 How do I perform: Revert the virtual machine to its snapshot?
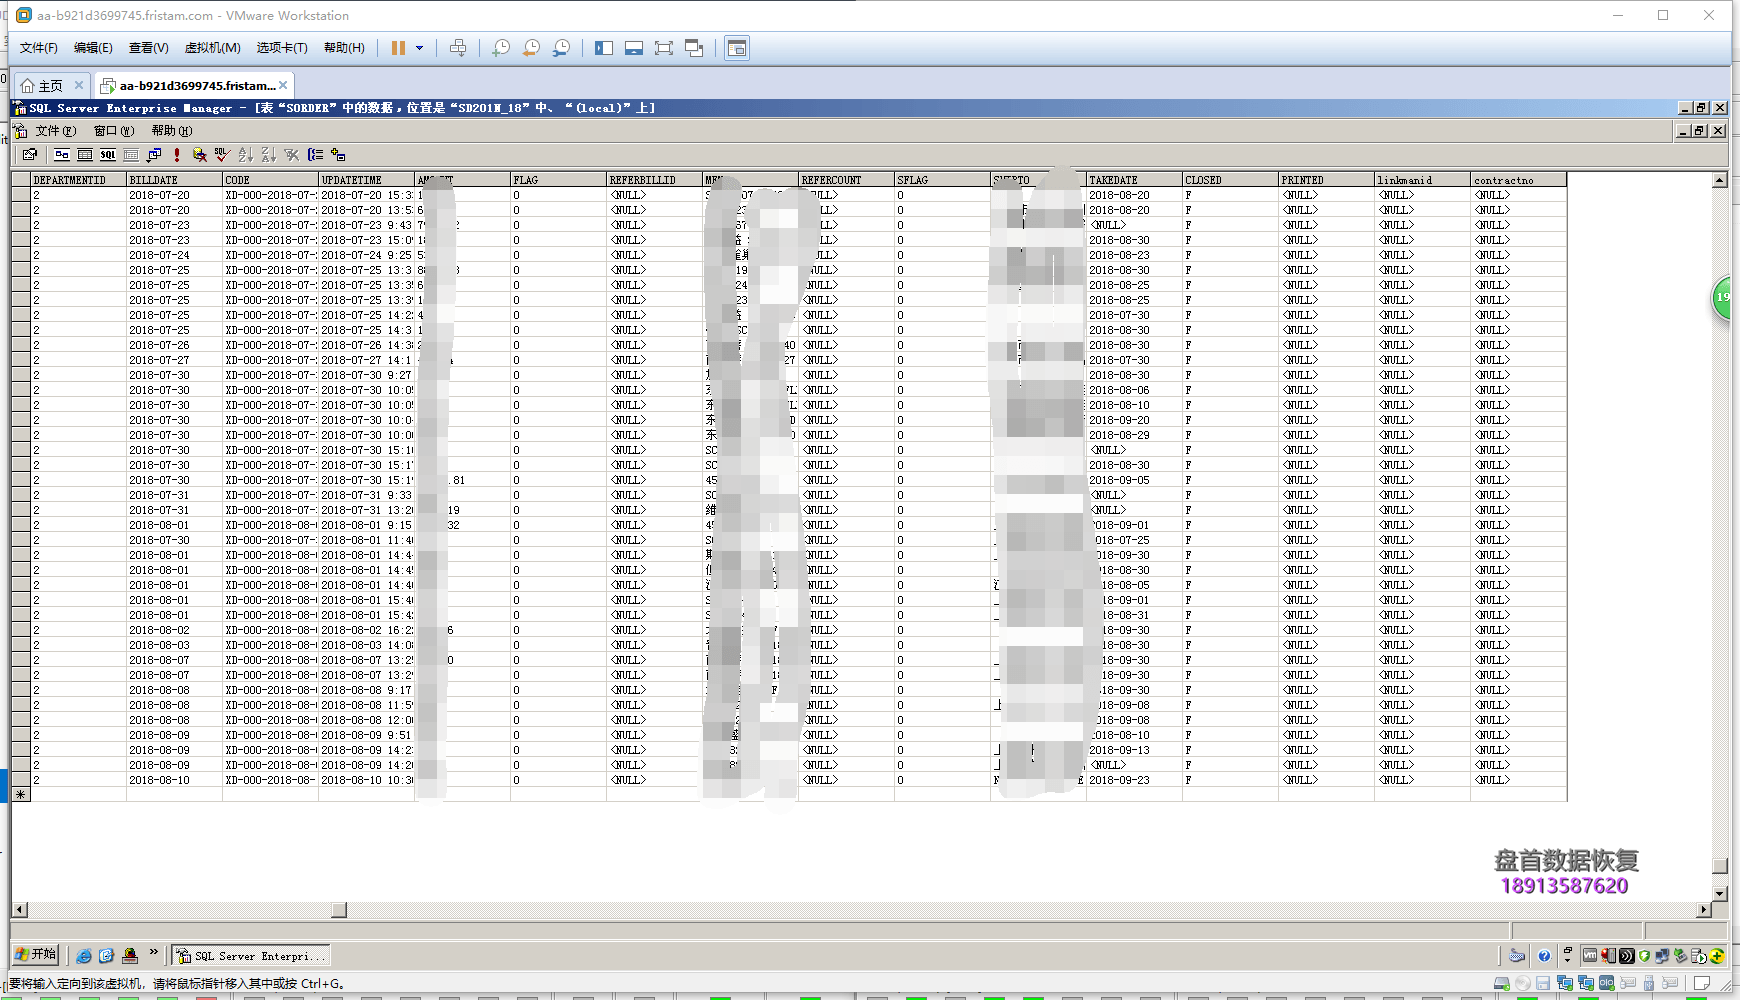coord(531,48)
